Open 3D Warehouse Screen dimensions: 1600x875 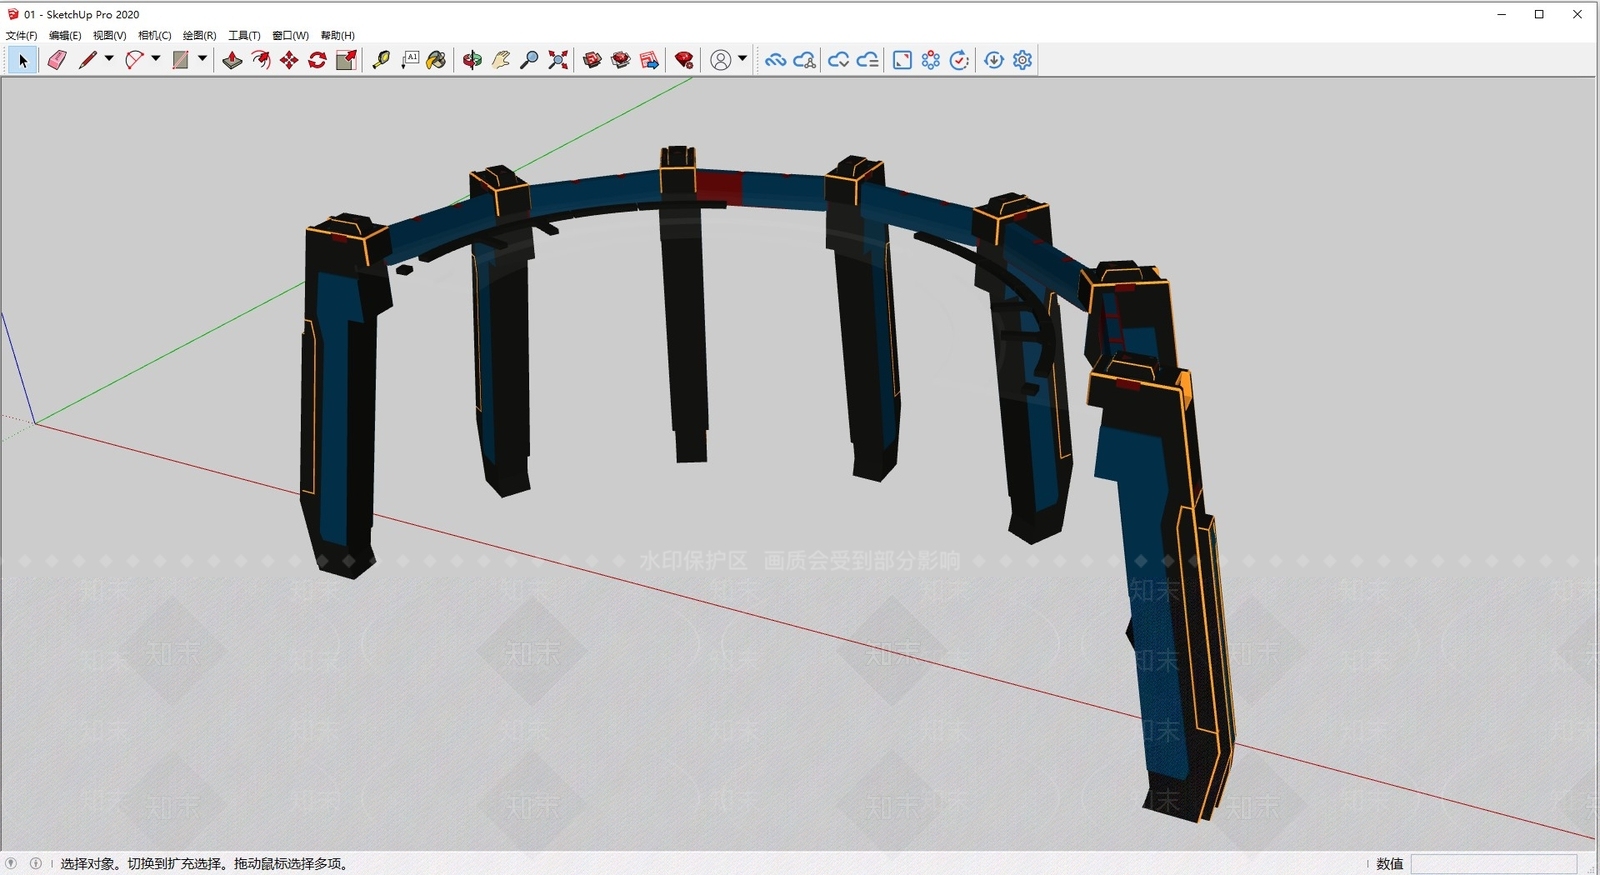tap(592, 60)
